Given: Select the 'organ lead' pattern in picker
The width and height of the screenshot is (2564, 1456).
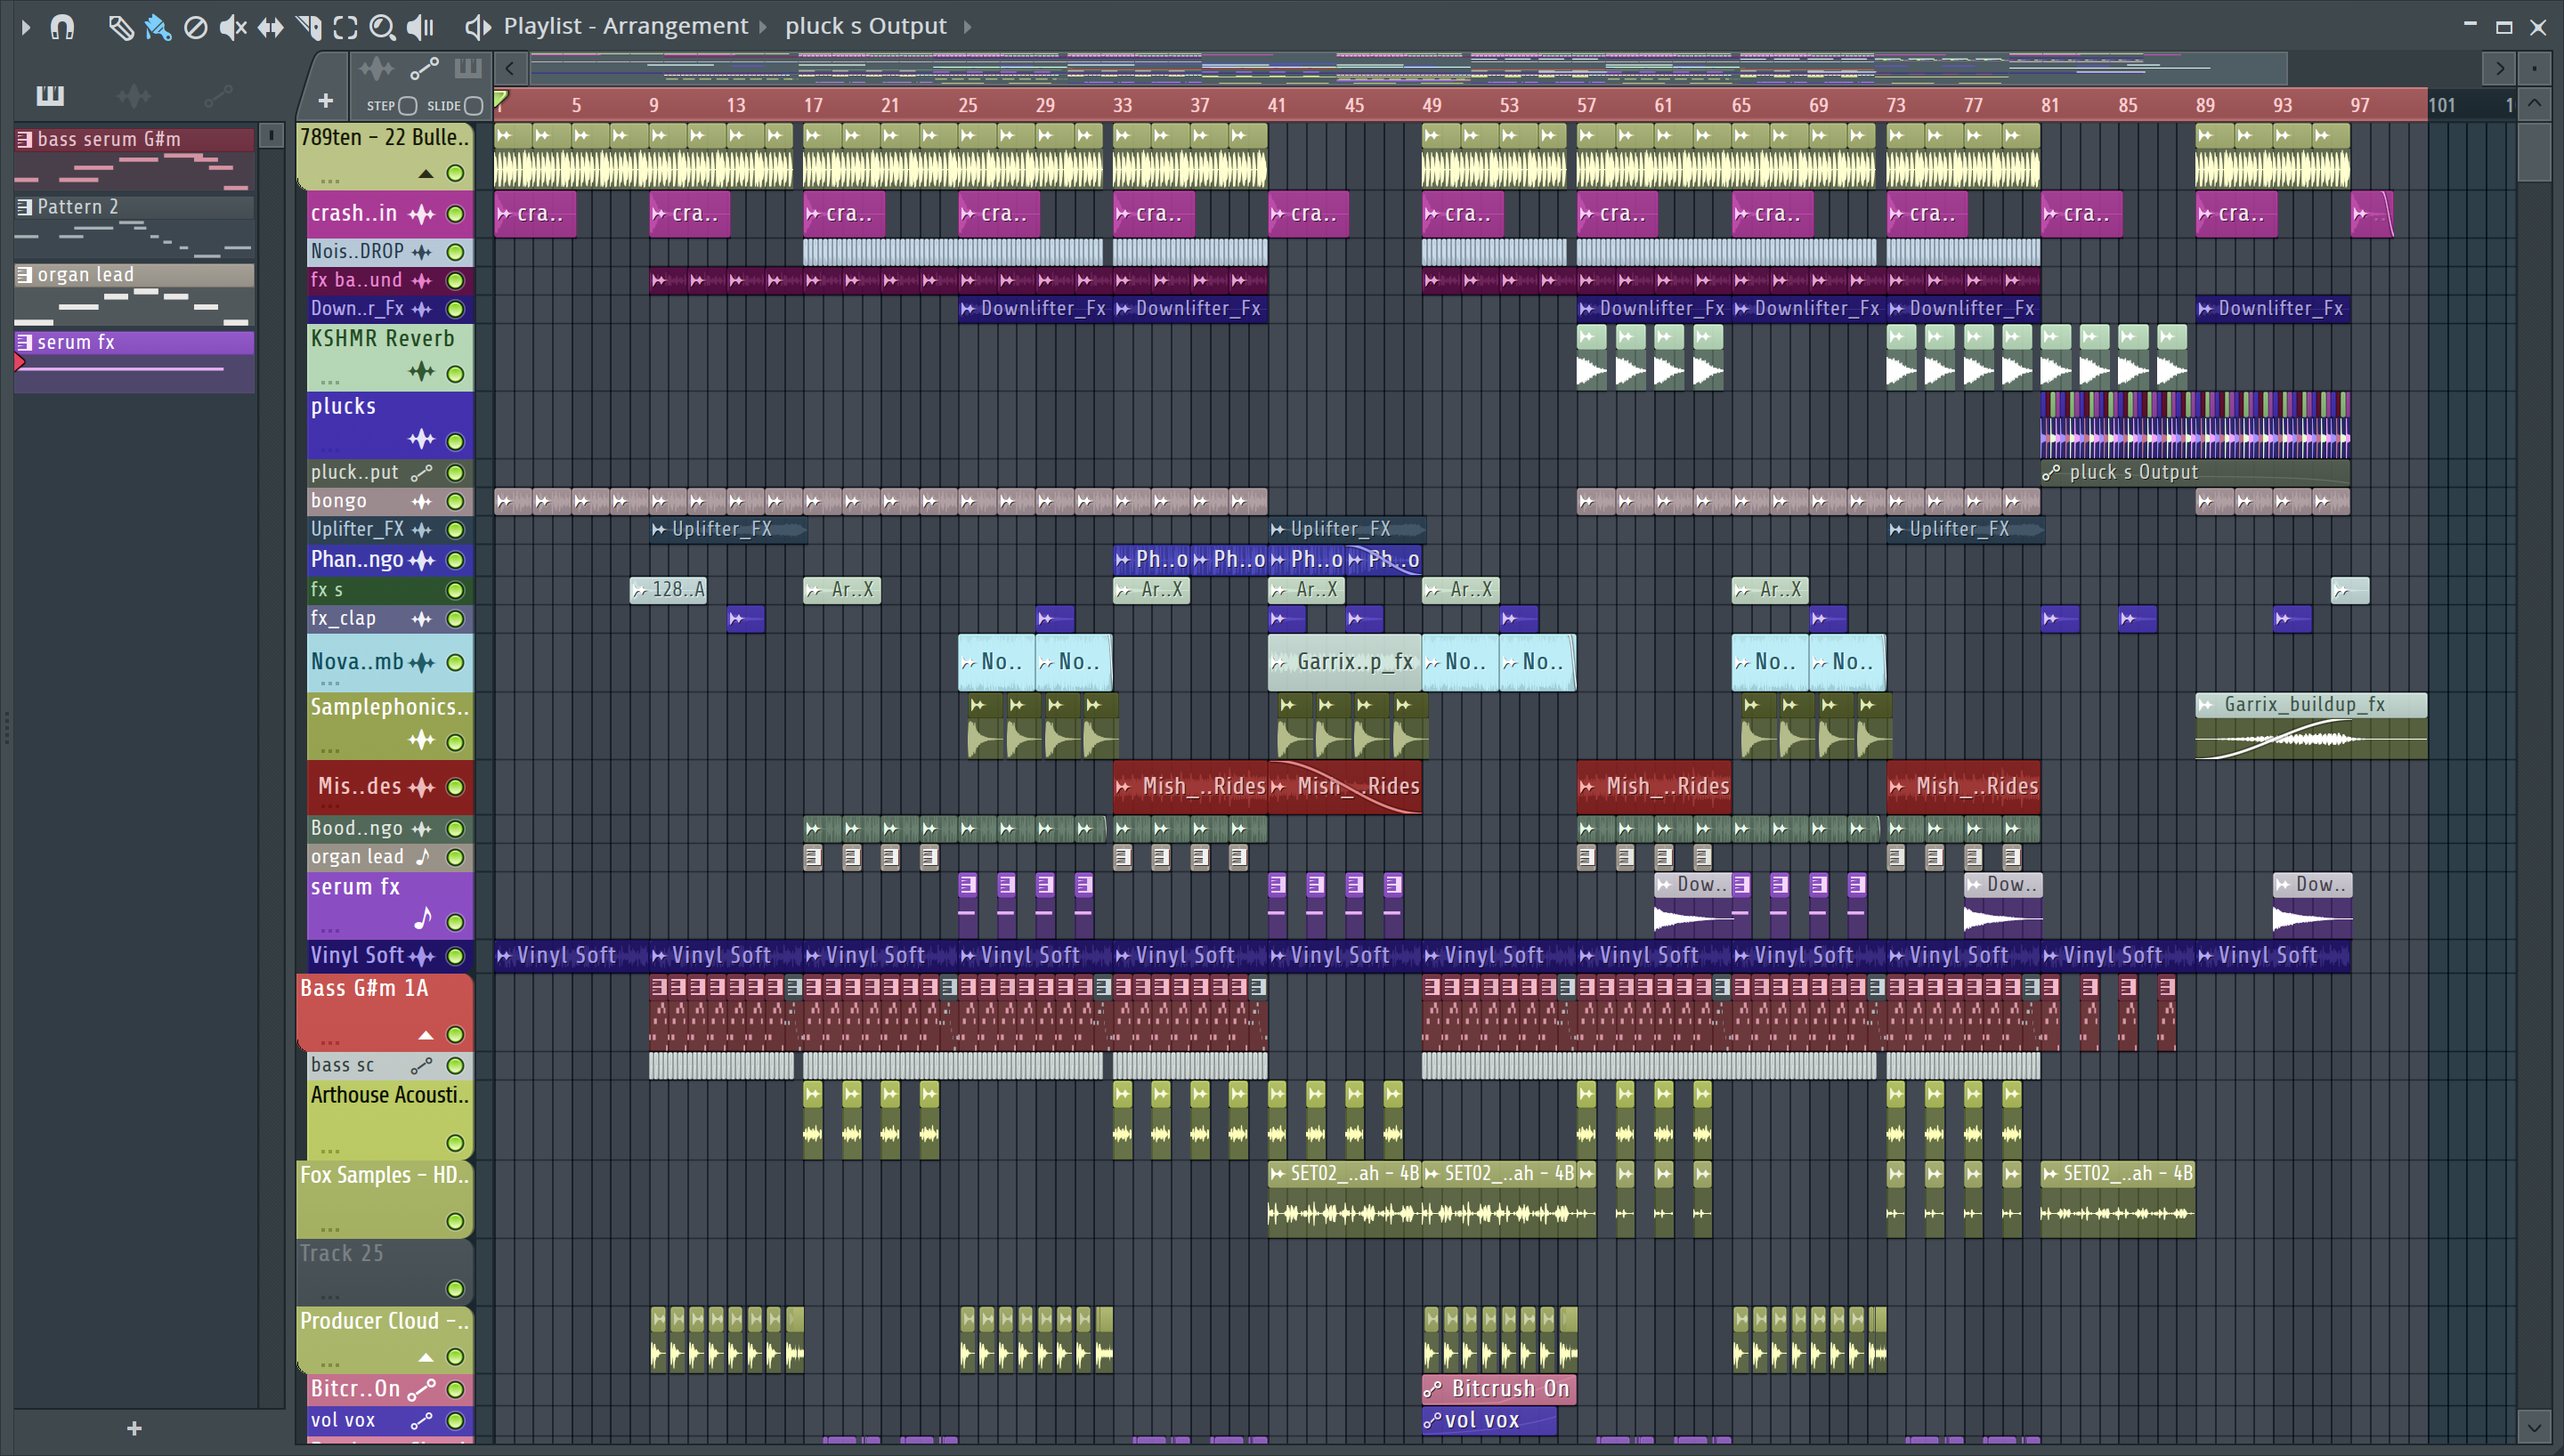Looking at the screenshot, I should pos(134,295).
